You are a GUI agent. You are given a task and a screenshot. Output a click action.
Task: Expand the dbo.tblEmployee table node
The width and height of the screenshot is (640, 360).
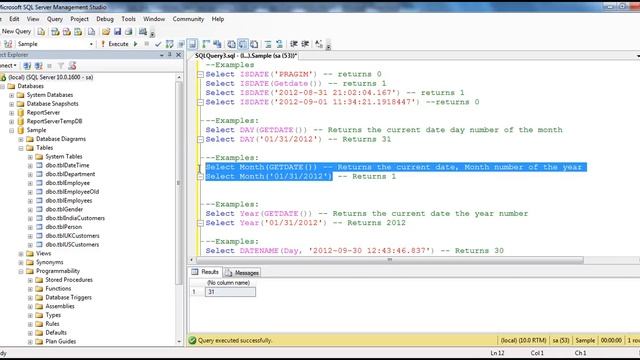tap(30, 183)
